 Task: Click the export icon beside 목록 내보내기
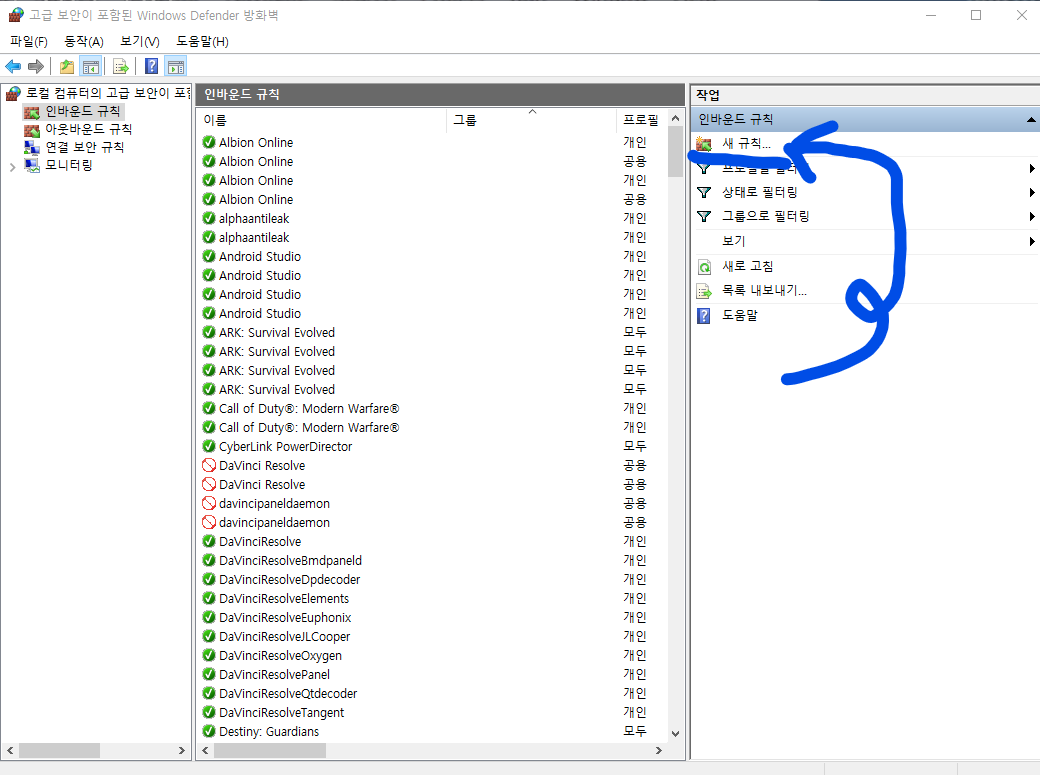(x=704, y=291)
